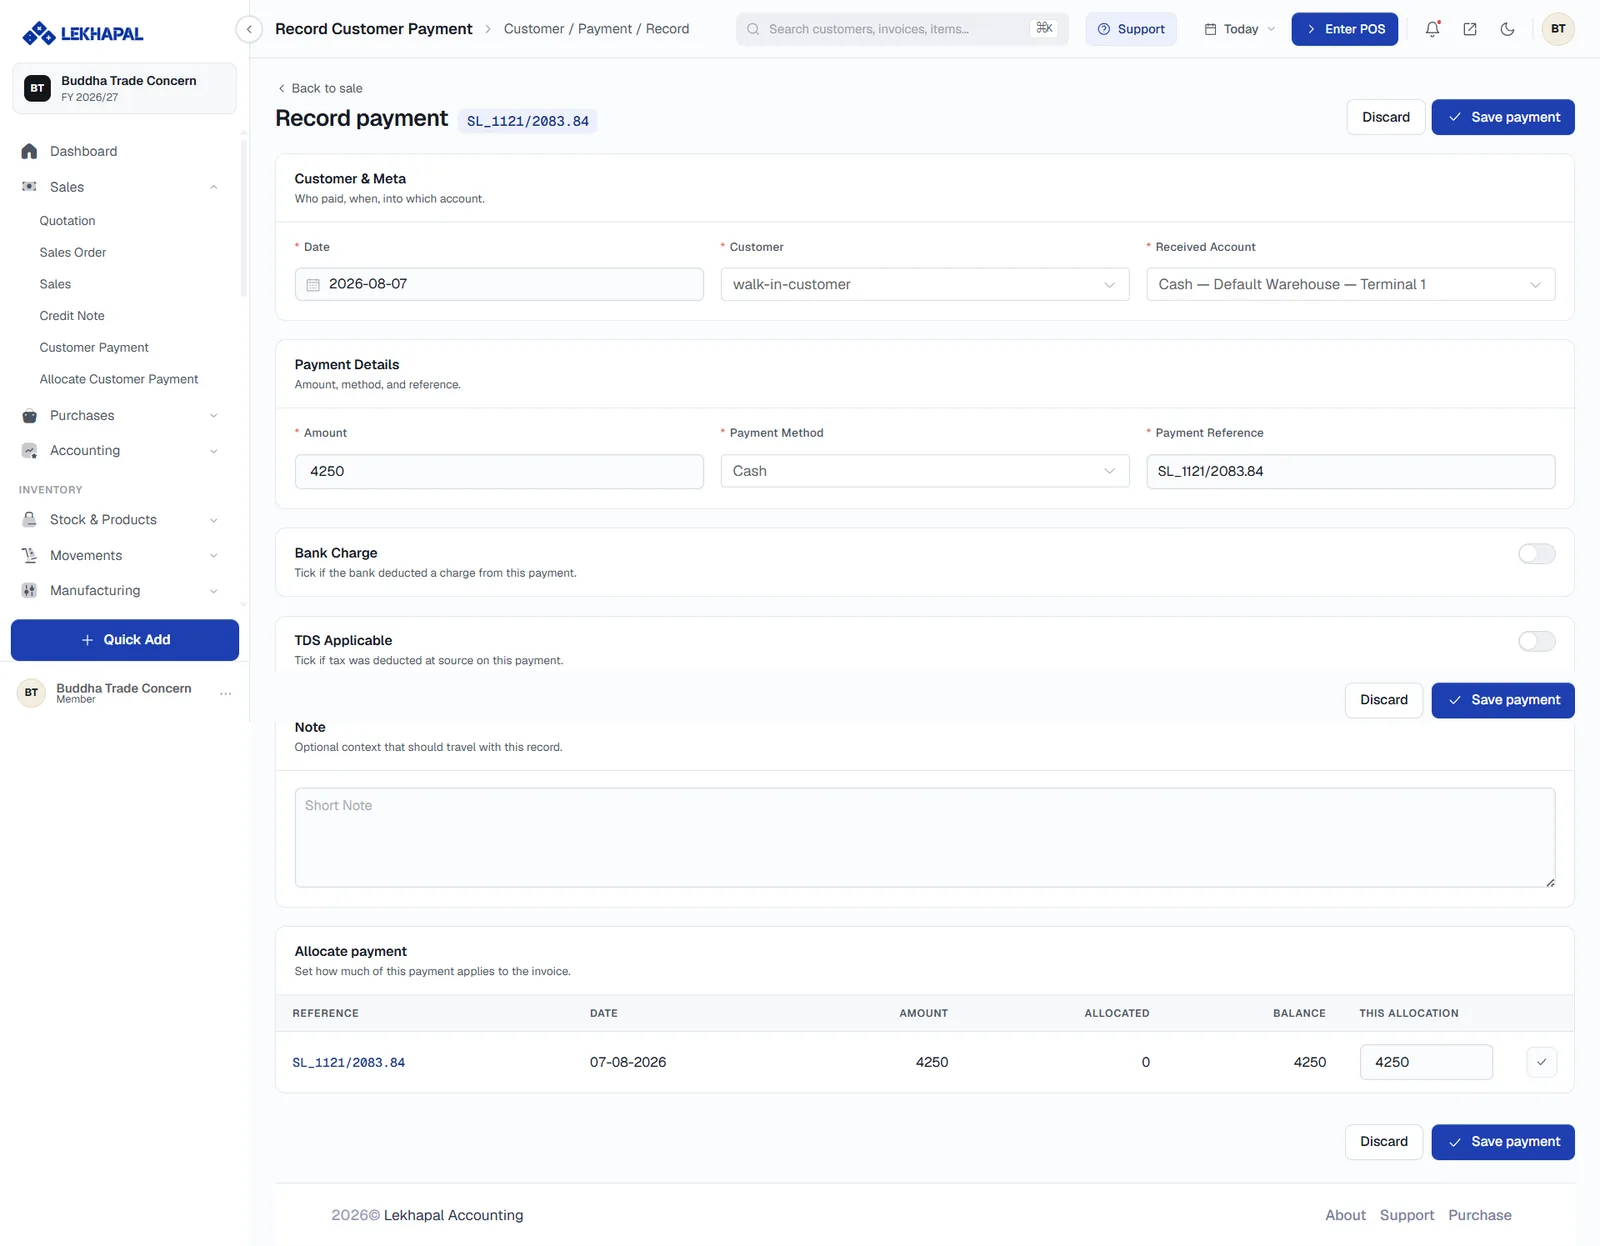Click the bottom Save payment button
The width and height of the screenshot is (1600, 1246).
click(x=1503, y=1142)
